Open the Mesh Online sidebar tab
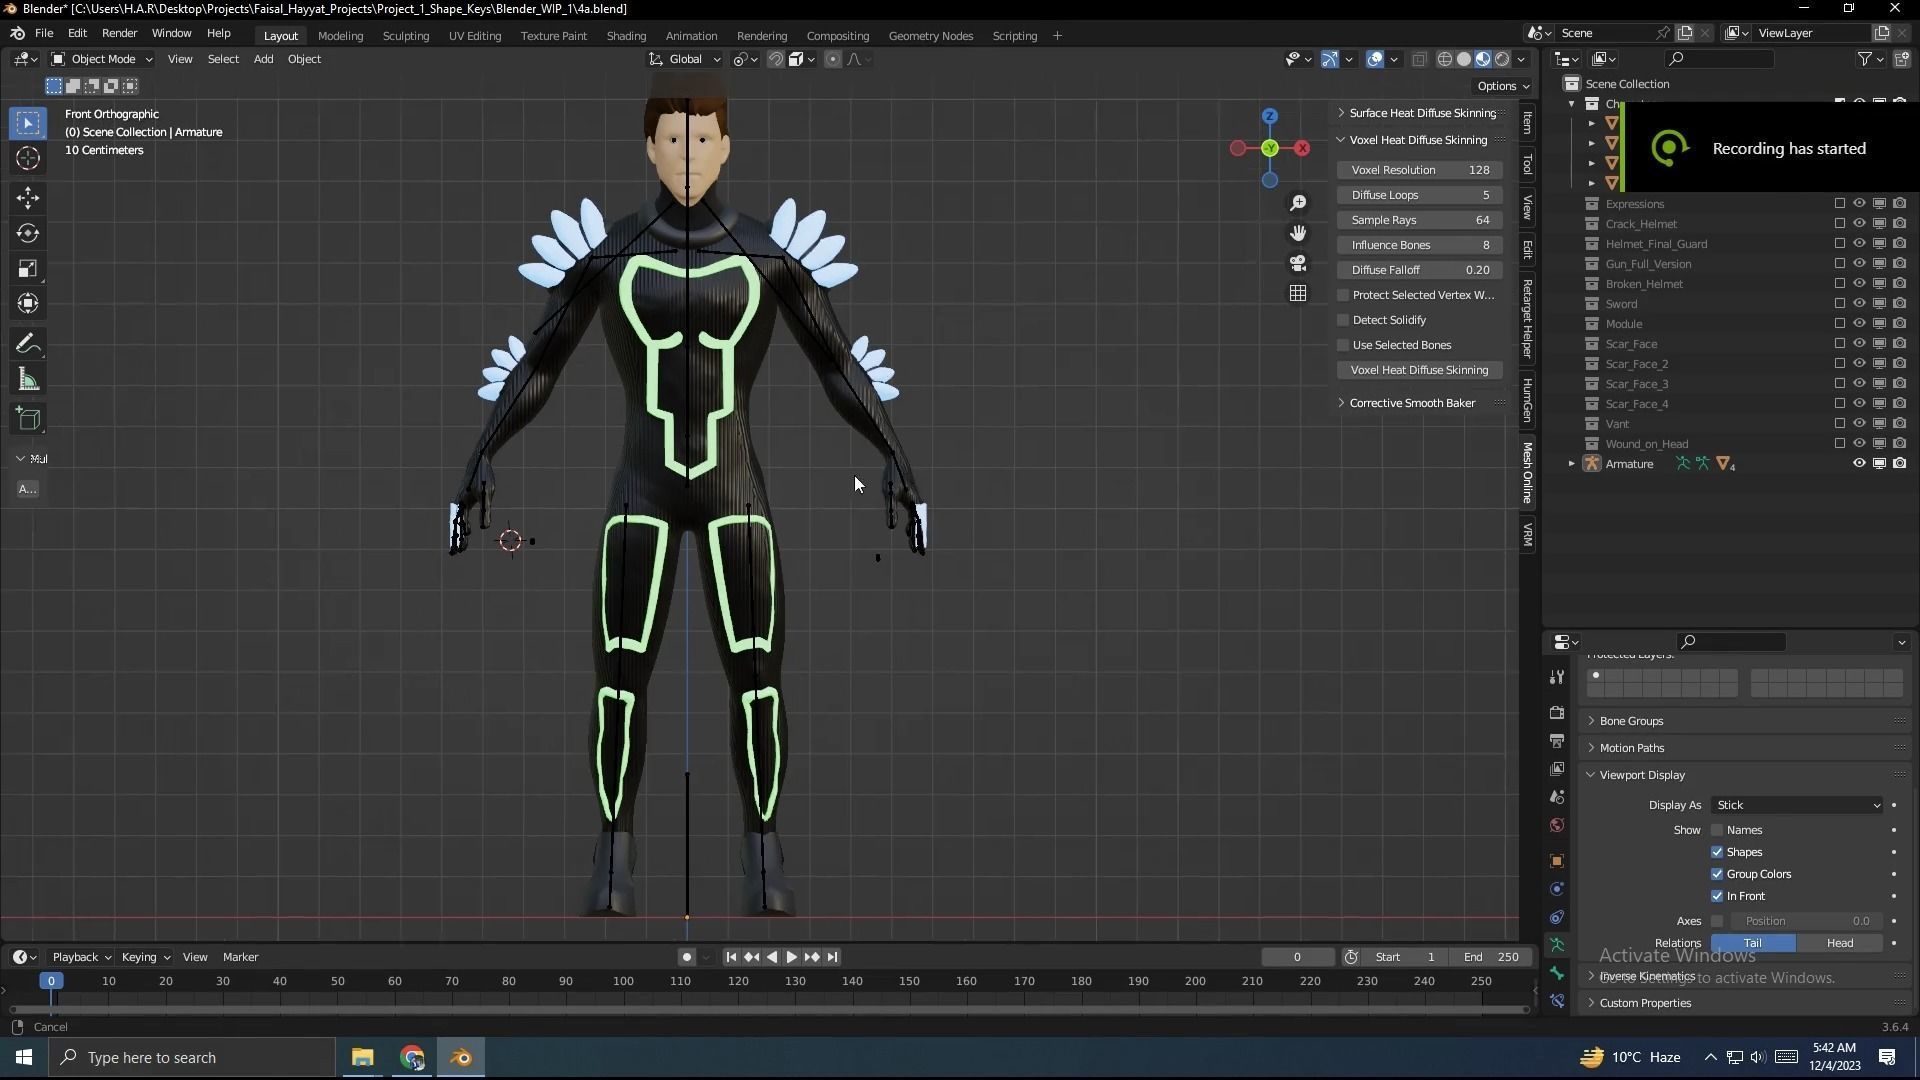1920x1080 pixels. [1527, 472]
